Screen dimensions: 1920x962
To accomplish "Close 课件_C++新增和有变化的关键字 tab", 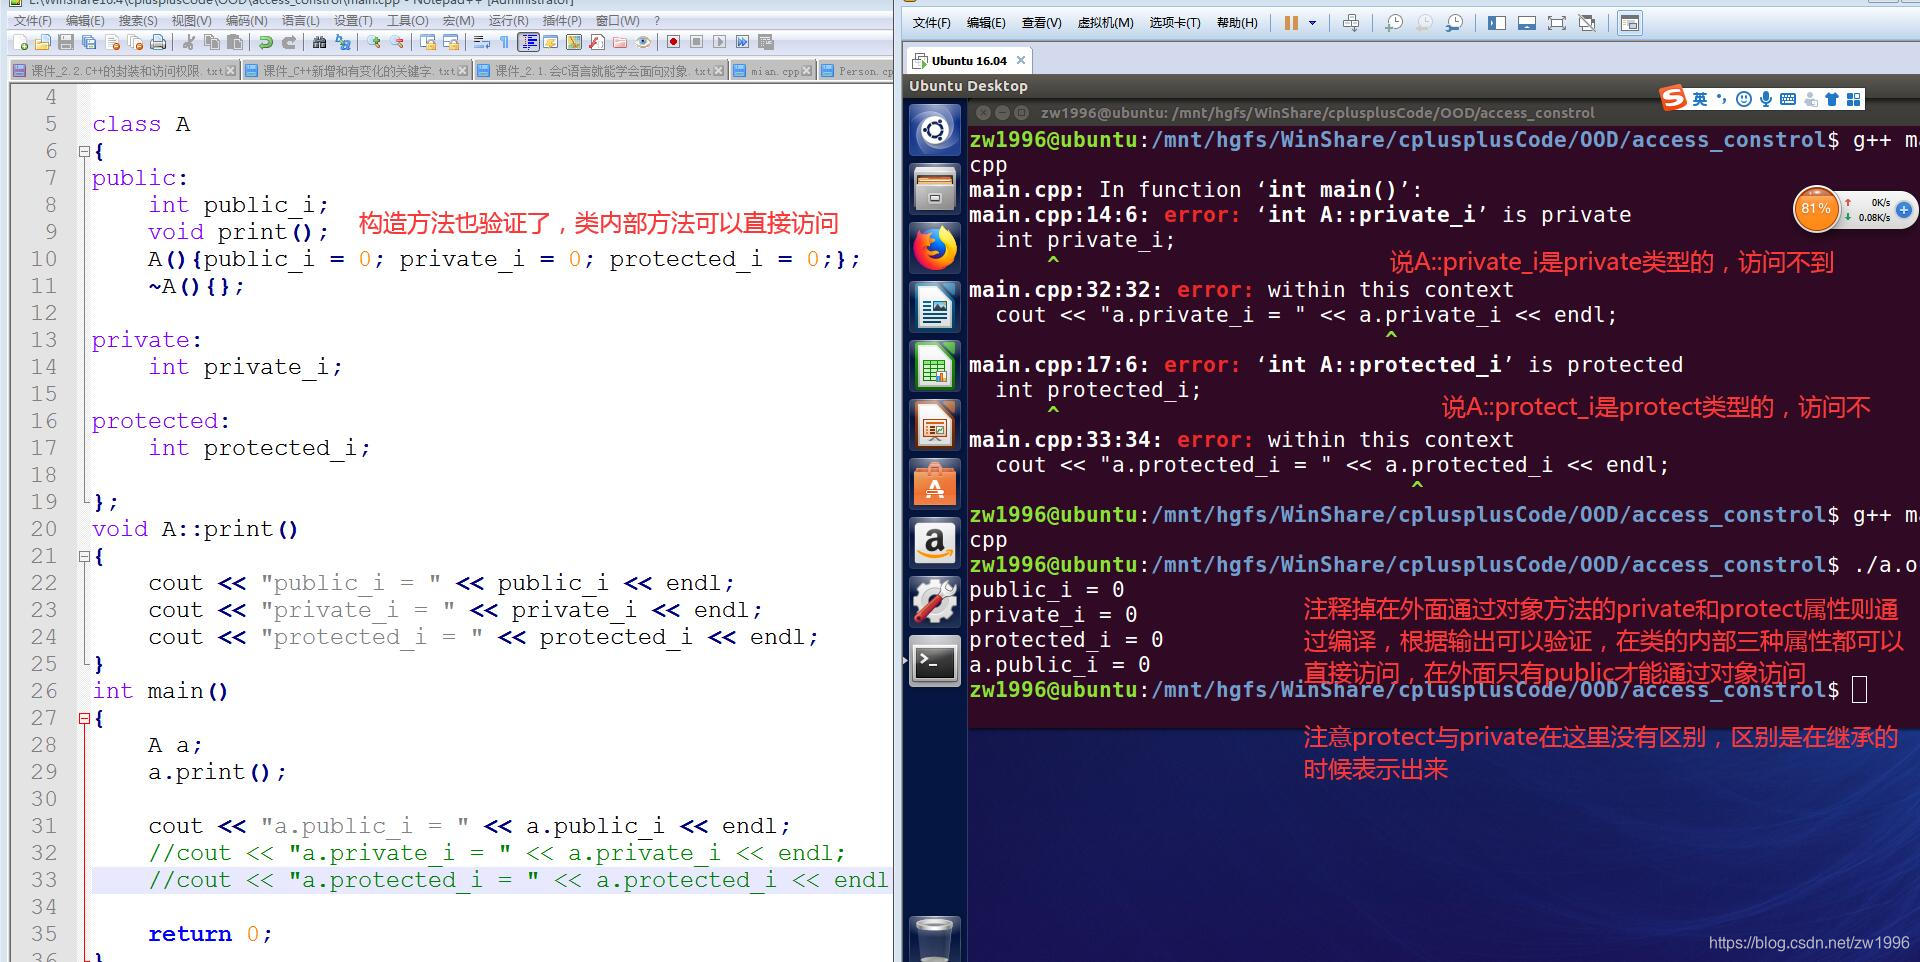I will point(463,71).
